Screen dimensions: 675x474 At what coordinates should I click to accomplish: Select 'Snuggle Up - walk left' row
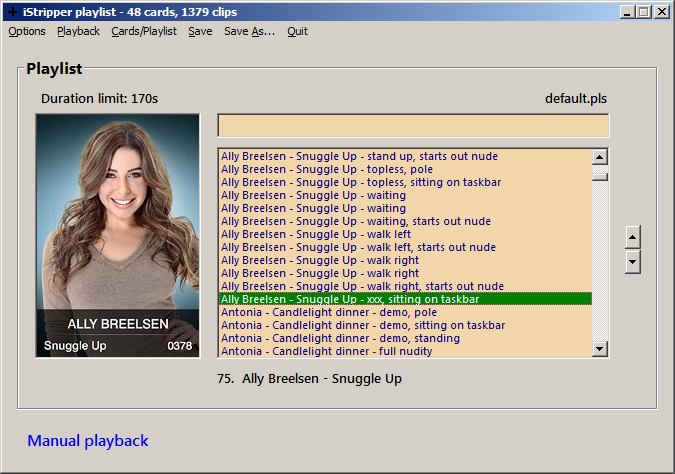click(x=406, y=234)
